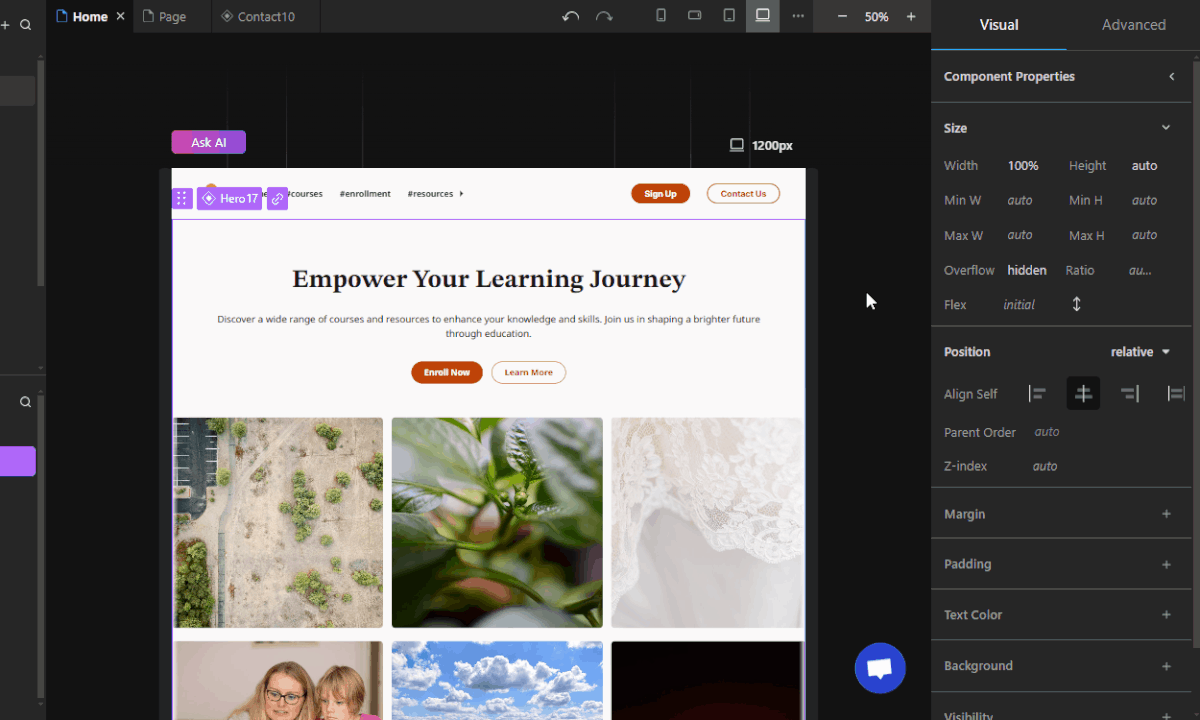This screenshot has width=1200, height=720.
Task: Edit the Height auto value
Action: 1144,166
